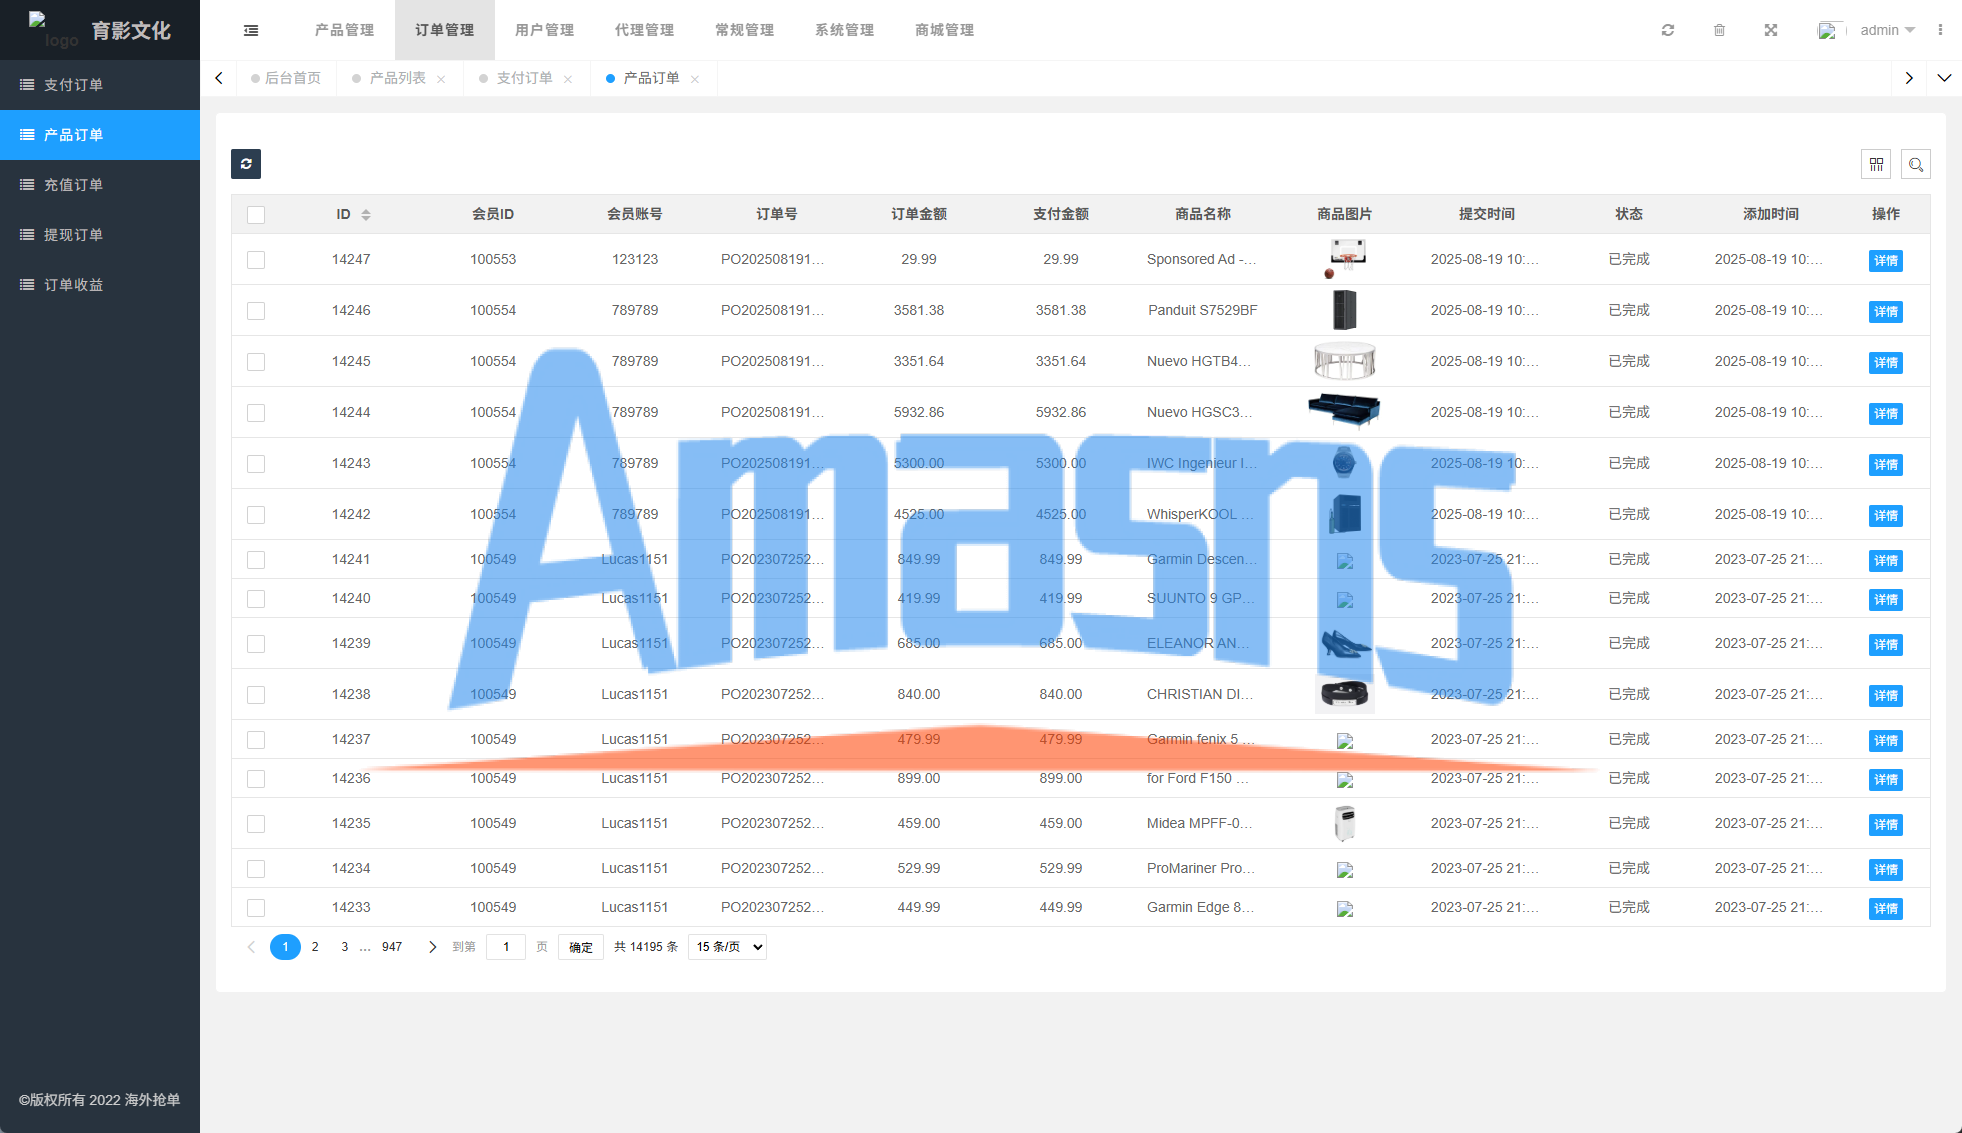This screenshot has height=1133, width=1962.
Task: Toggle fullscreen with the expand icon
Action: click(1771, 30)
